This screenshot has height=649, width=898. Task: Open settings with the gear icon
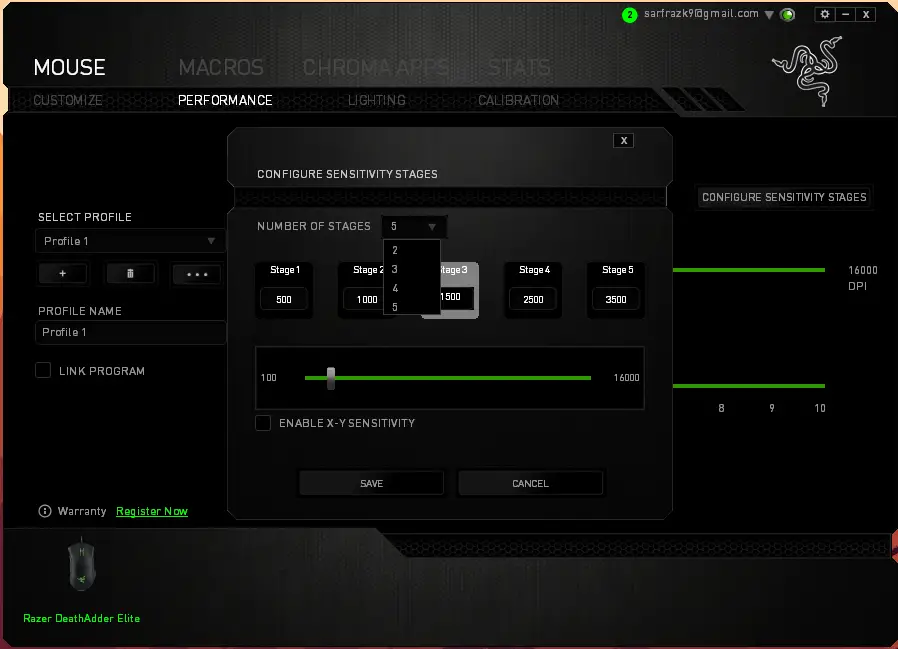(824, 14)
